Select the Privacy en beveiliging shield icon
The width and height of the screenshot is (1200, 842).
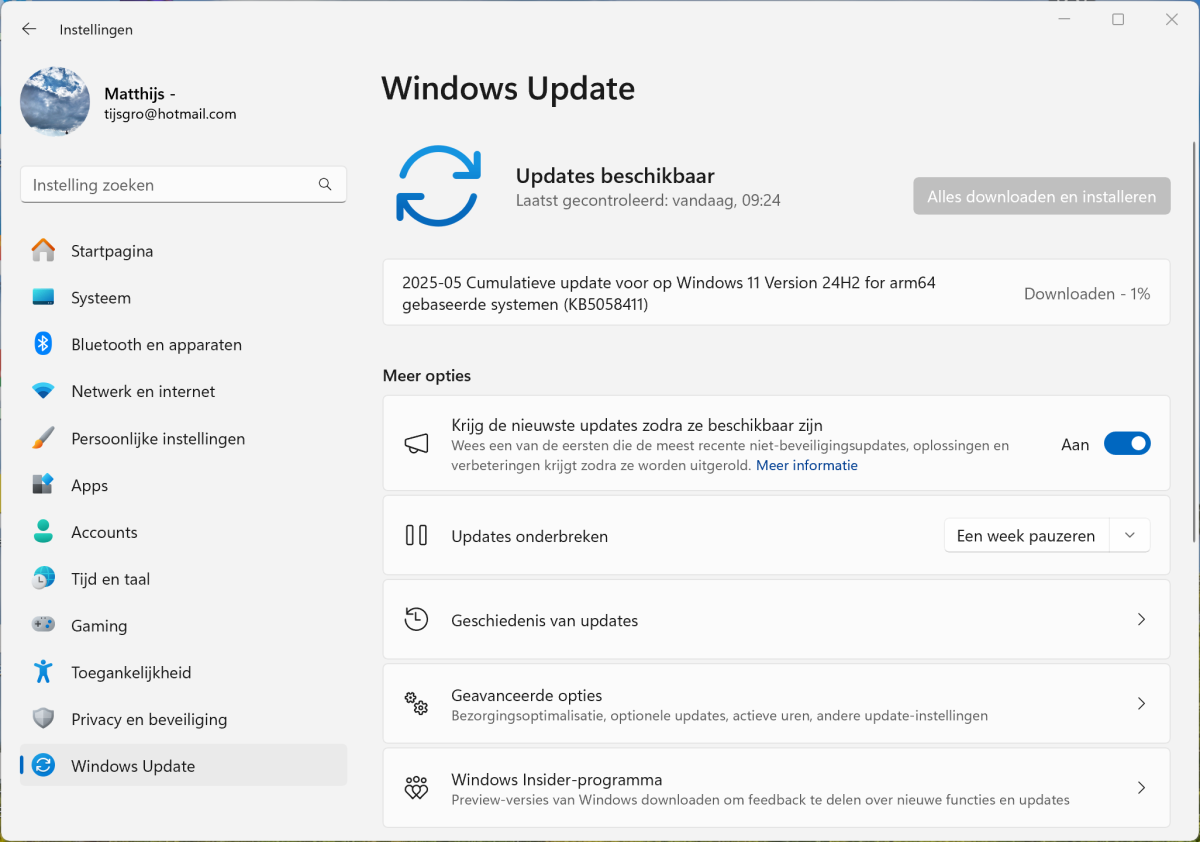(43, 719)
